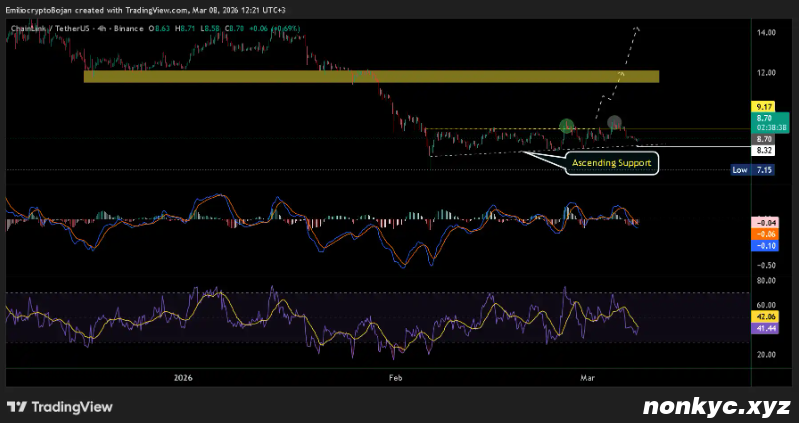The height and width of the screenshot is (423, 800).
Task: Click the Ascending Support callout label
Action: tap(612, 162)
